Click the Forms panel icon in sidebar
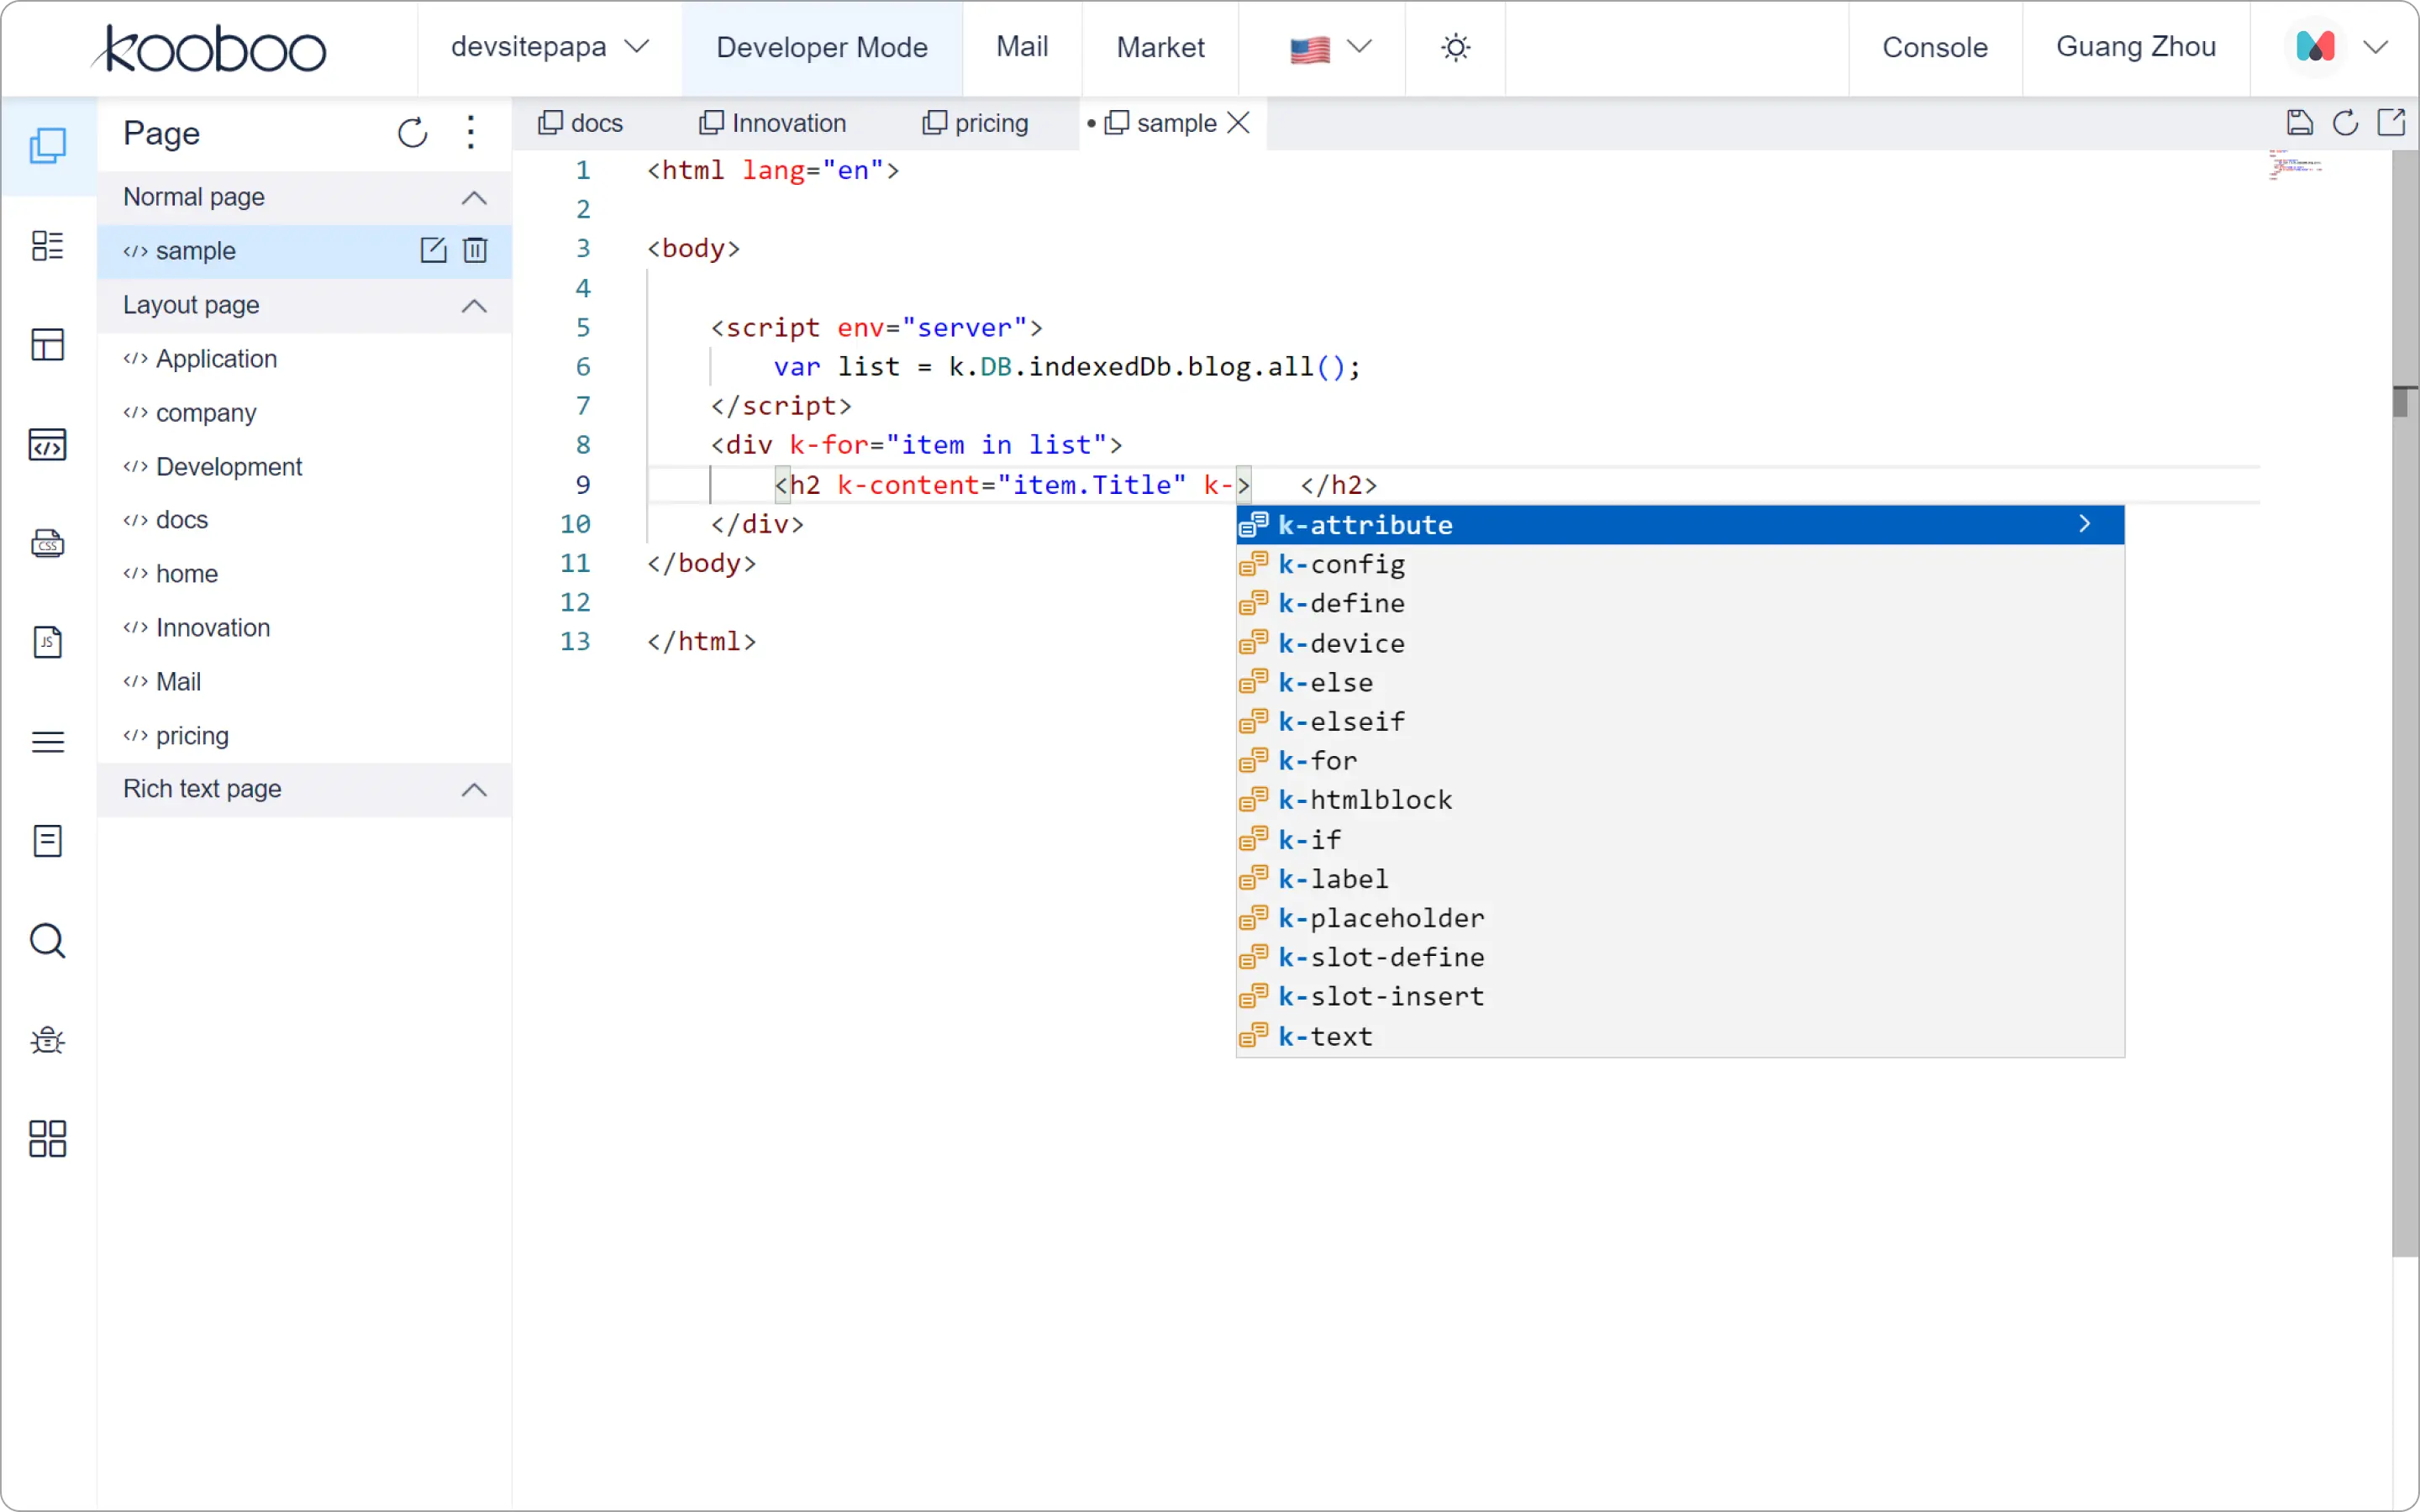Screen dimensions: 2420x1512 click(47, 842)
